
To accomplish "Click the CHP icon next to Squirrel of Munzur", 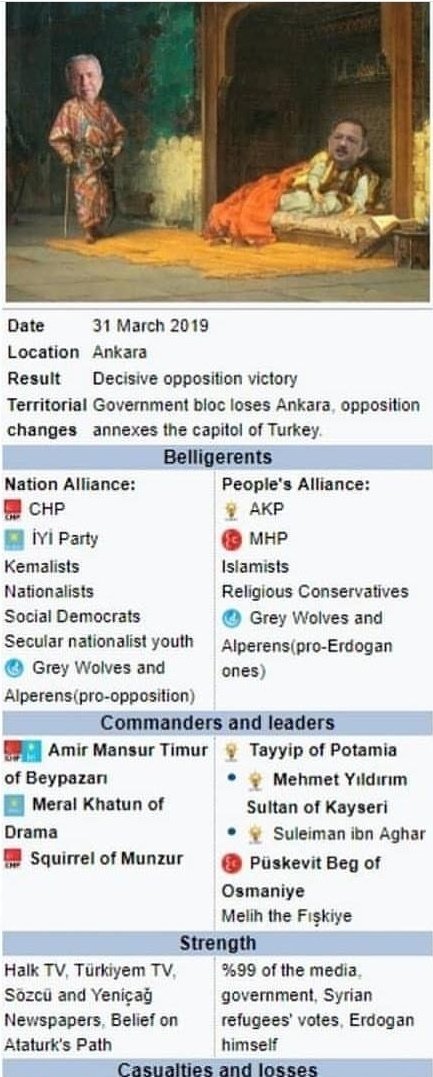I will [13, 858].
